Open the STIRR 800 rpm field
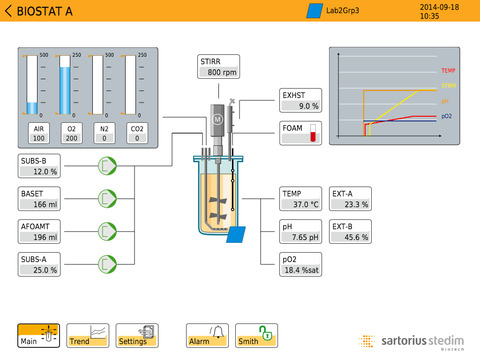 (x=218, y=67)
